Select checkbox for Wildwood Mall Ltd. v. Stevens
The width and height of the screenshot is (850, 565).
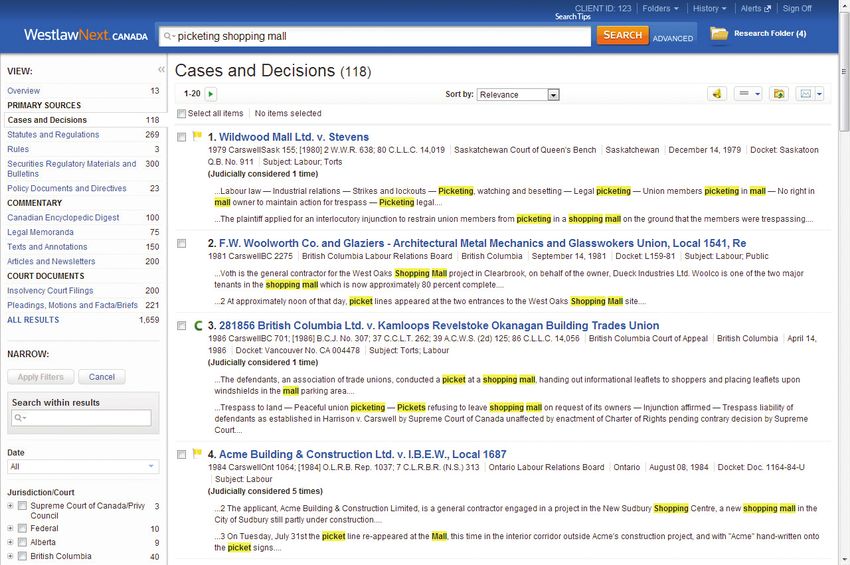(182, 137)
